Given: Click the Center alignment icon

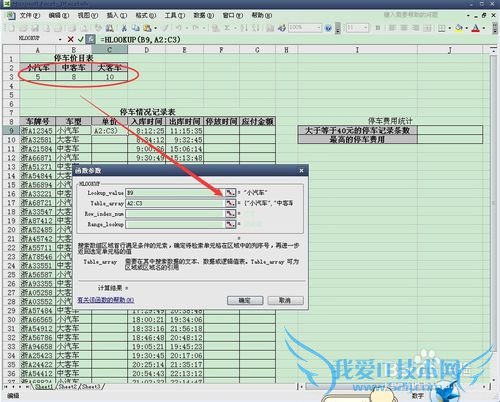Looking at the screenshot, I should coord(404,28).
